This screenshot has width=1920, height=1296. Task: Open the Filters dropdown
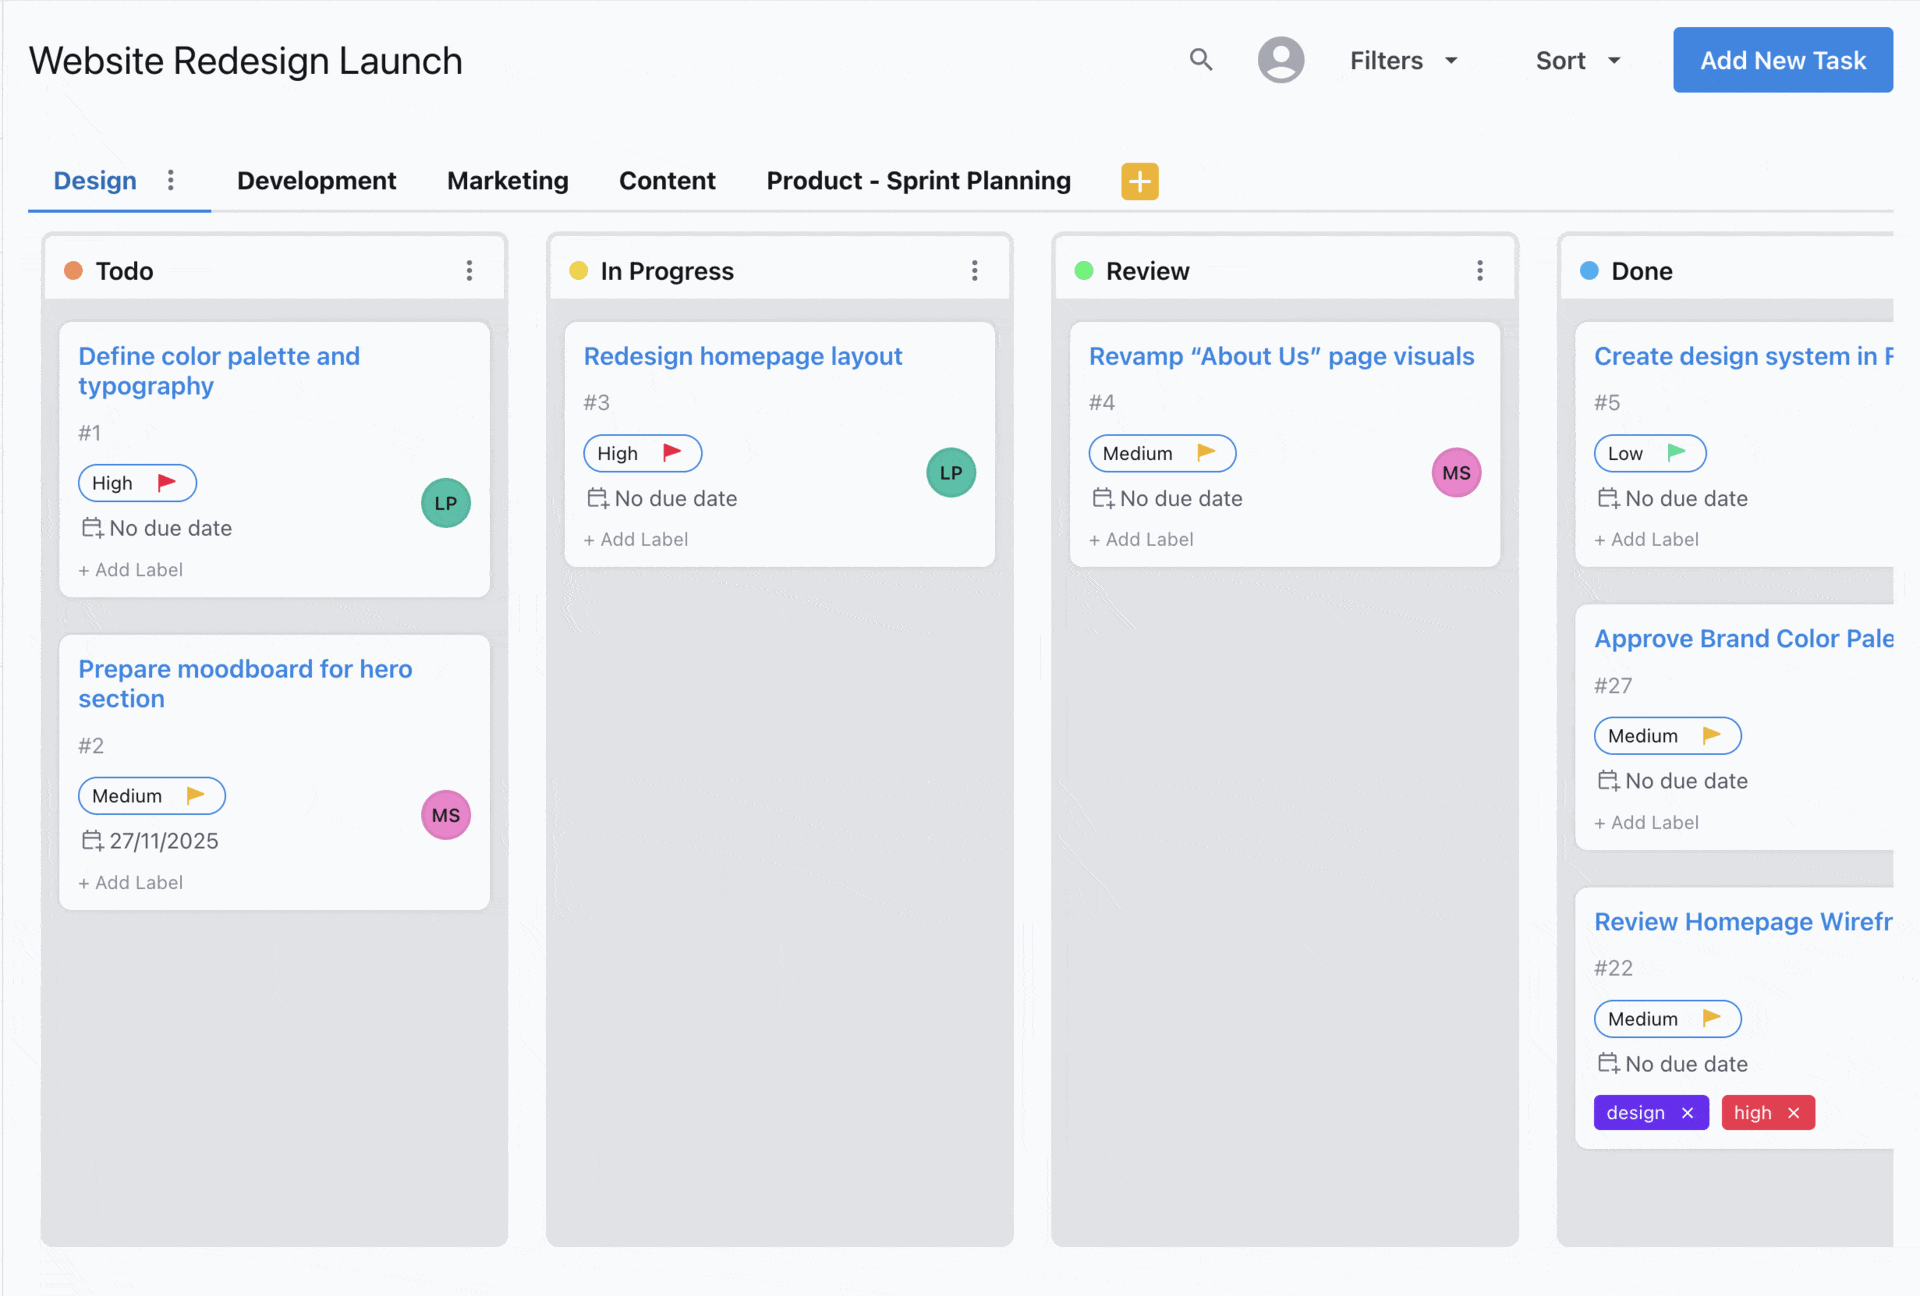pos(1403,60)
